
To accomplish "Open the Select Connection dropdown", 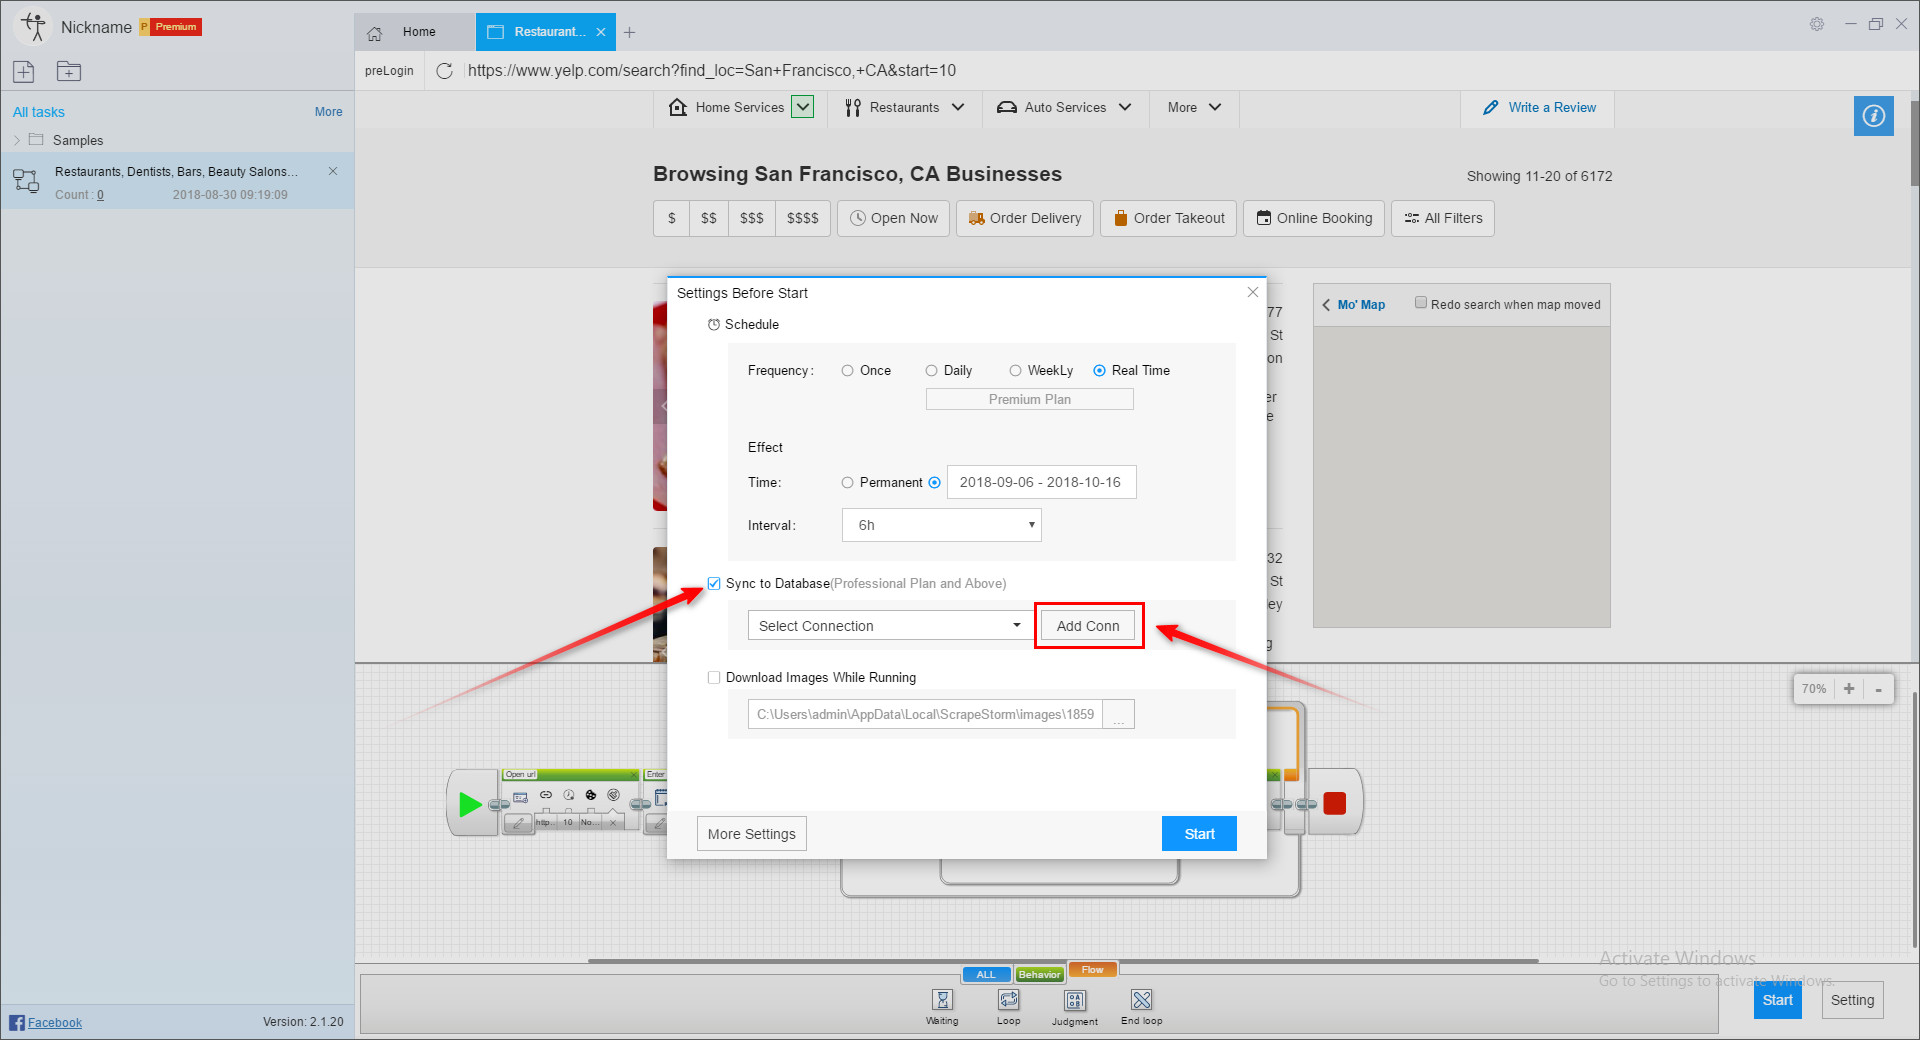I will [x=889, y=625].
